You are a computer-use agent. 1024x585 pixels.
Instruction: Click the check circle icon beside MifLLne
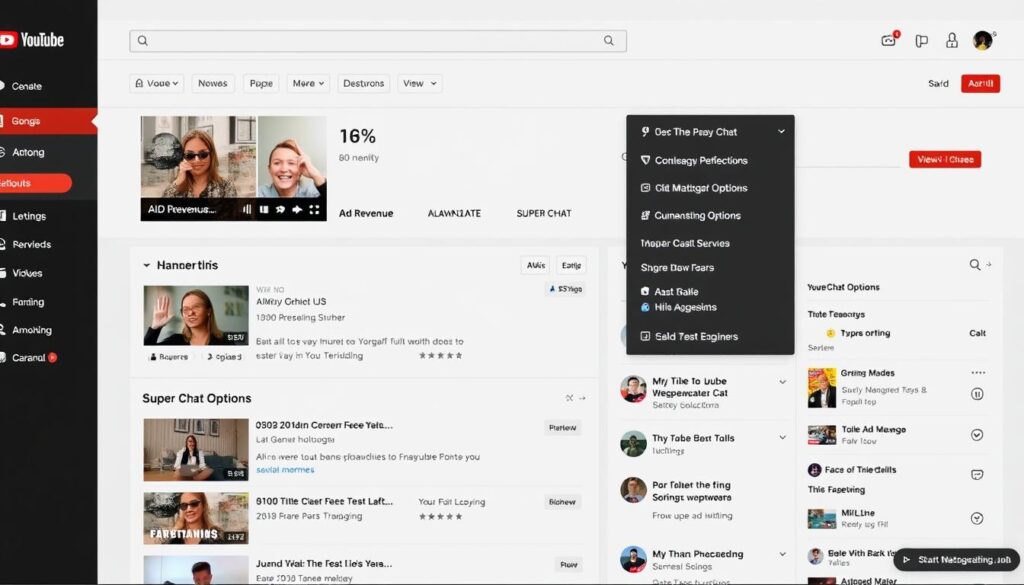[977, 518]
